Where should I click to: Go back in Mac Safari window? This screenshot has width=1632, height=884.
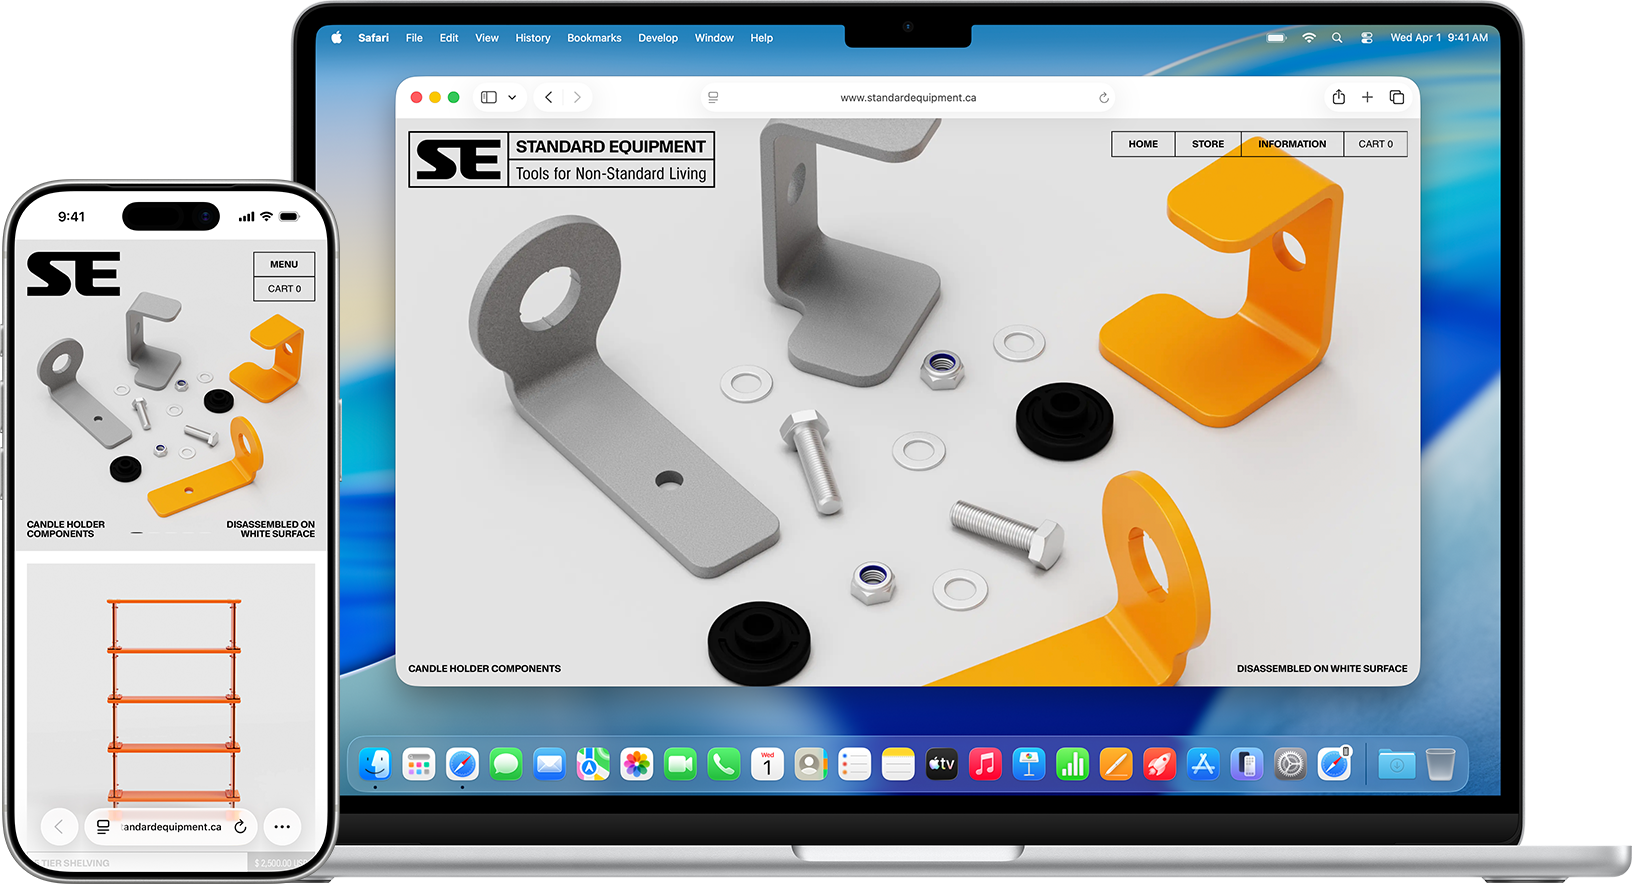tap(549, 97)
